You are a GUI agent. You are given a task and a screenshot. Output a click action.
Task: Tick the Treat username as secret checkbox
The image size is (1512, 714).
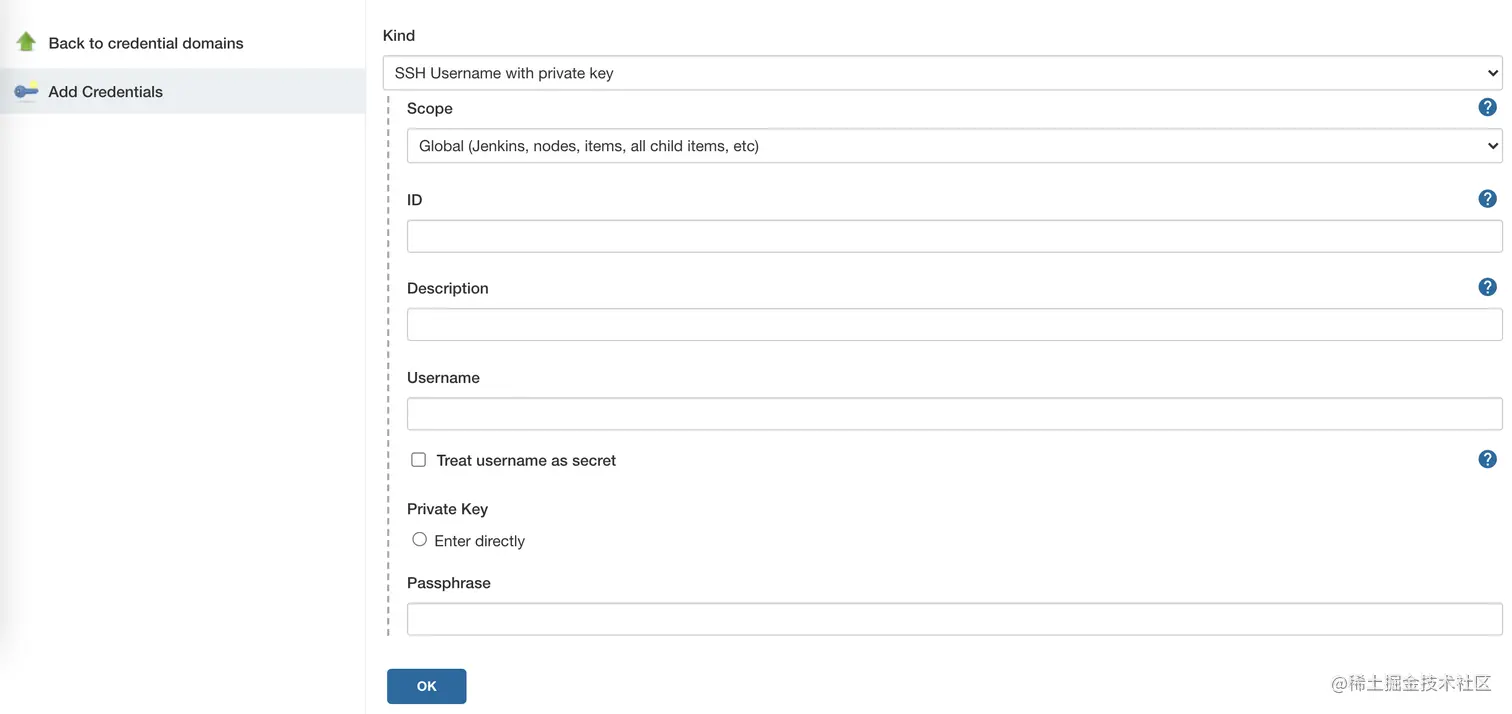[x=419, y=460]
